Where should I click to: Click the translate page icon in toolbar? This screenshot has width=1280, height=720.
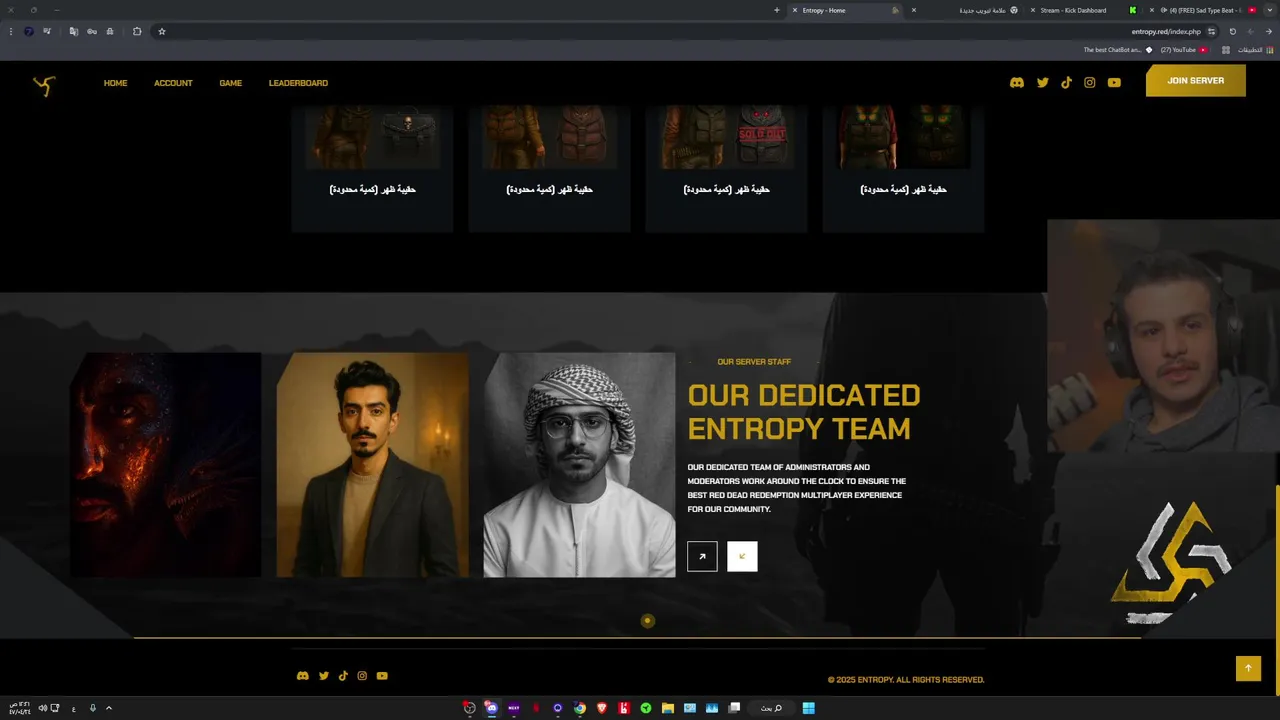point(73,31)
